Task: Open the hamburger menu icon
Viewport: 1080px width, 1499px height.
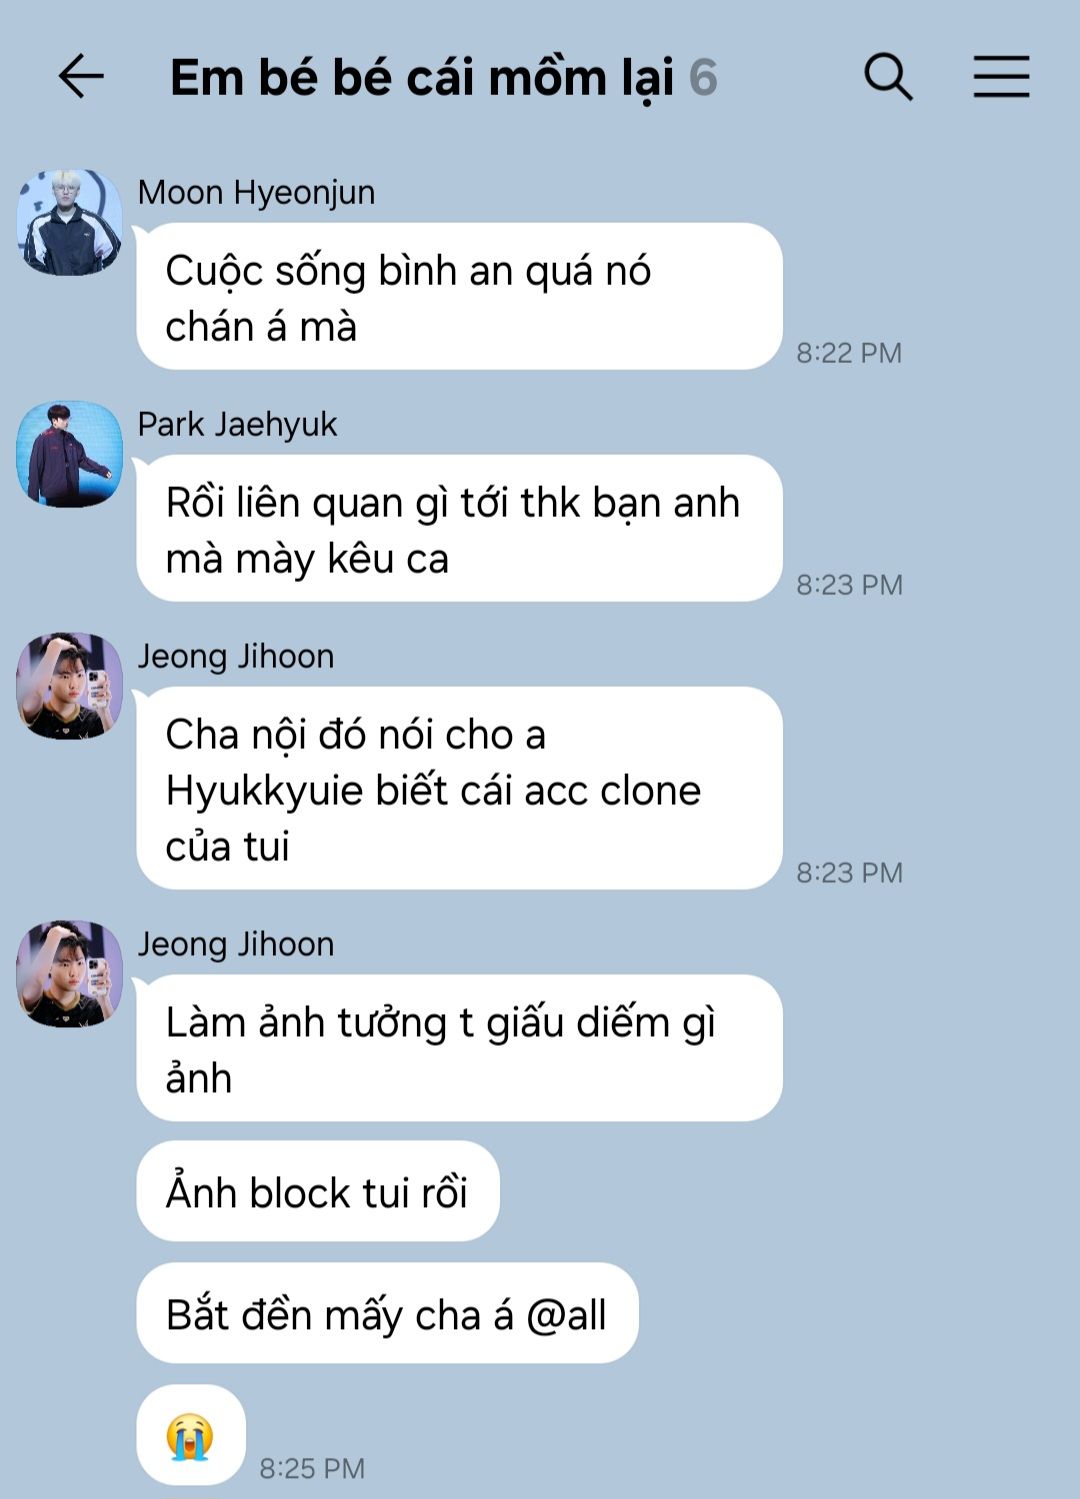Action: click(x=1002, y=77)
